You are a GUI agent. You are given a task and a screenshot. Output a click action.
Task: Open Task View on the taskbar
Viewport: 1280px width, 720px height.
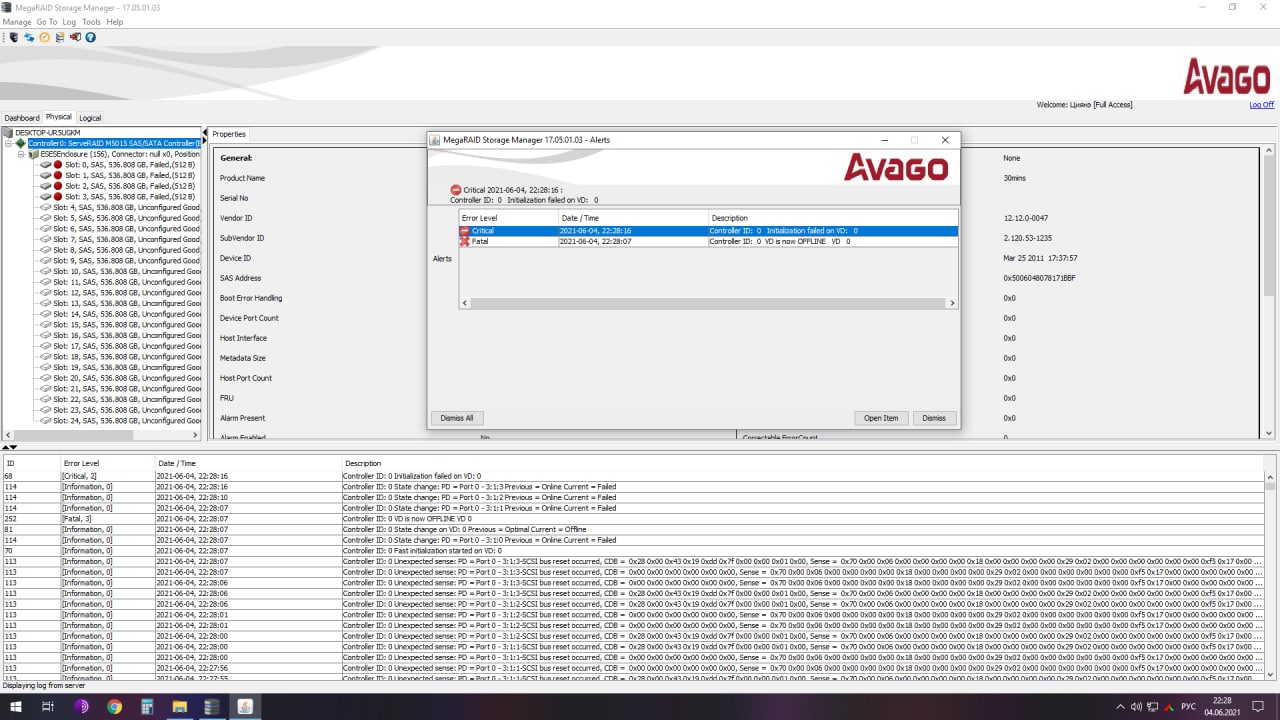pyautogui.click(x=48, y=707)
